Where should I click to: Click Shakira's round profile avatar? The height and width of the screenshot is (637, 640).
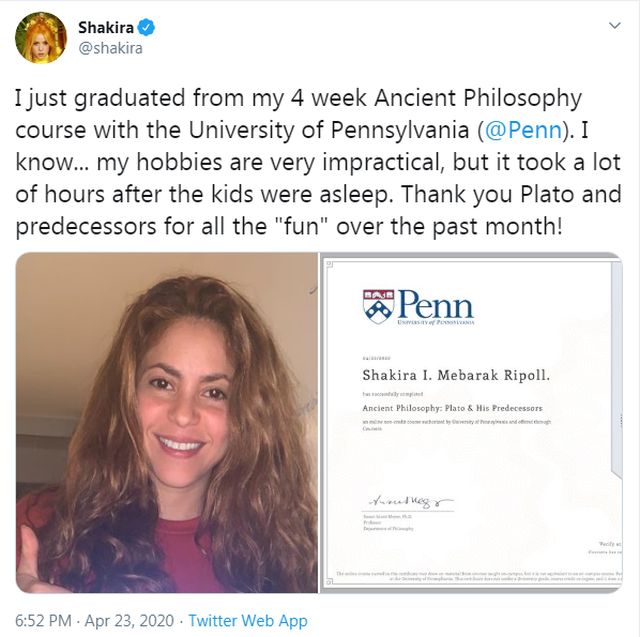(x=40, y=38)
